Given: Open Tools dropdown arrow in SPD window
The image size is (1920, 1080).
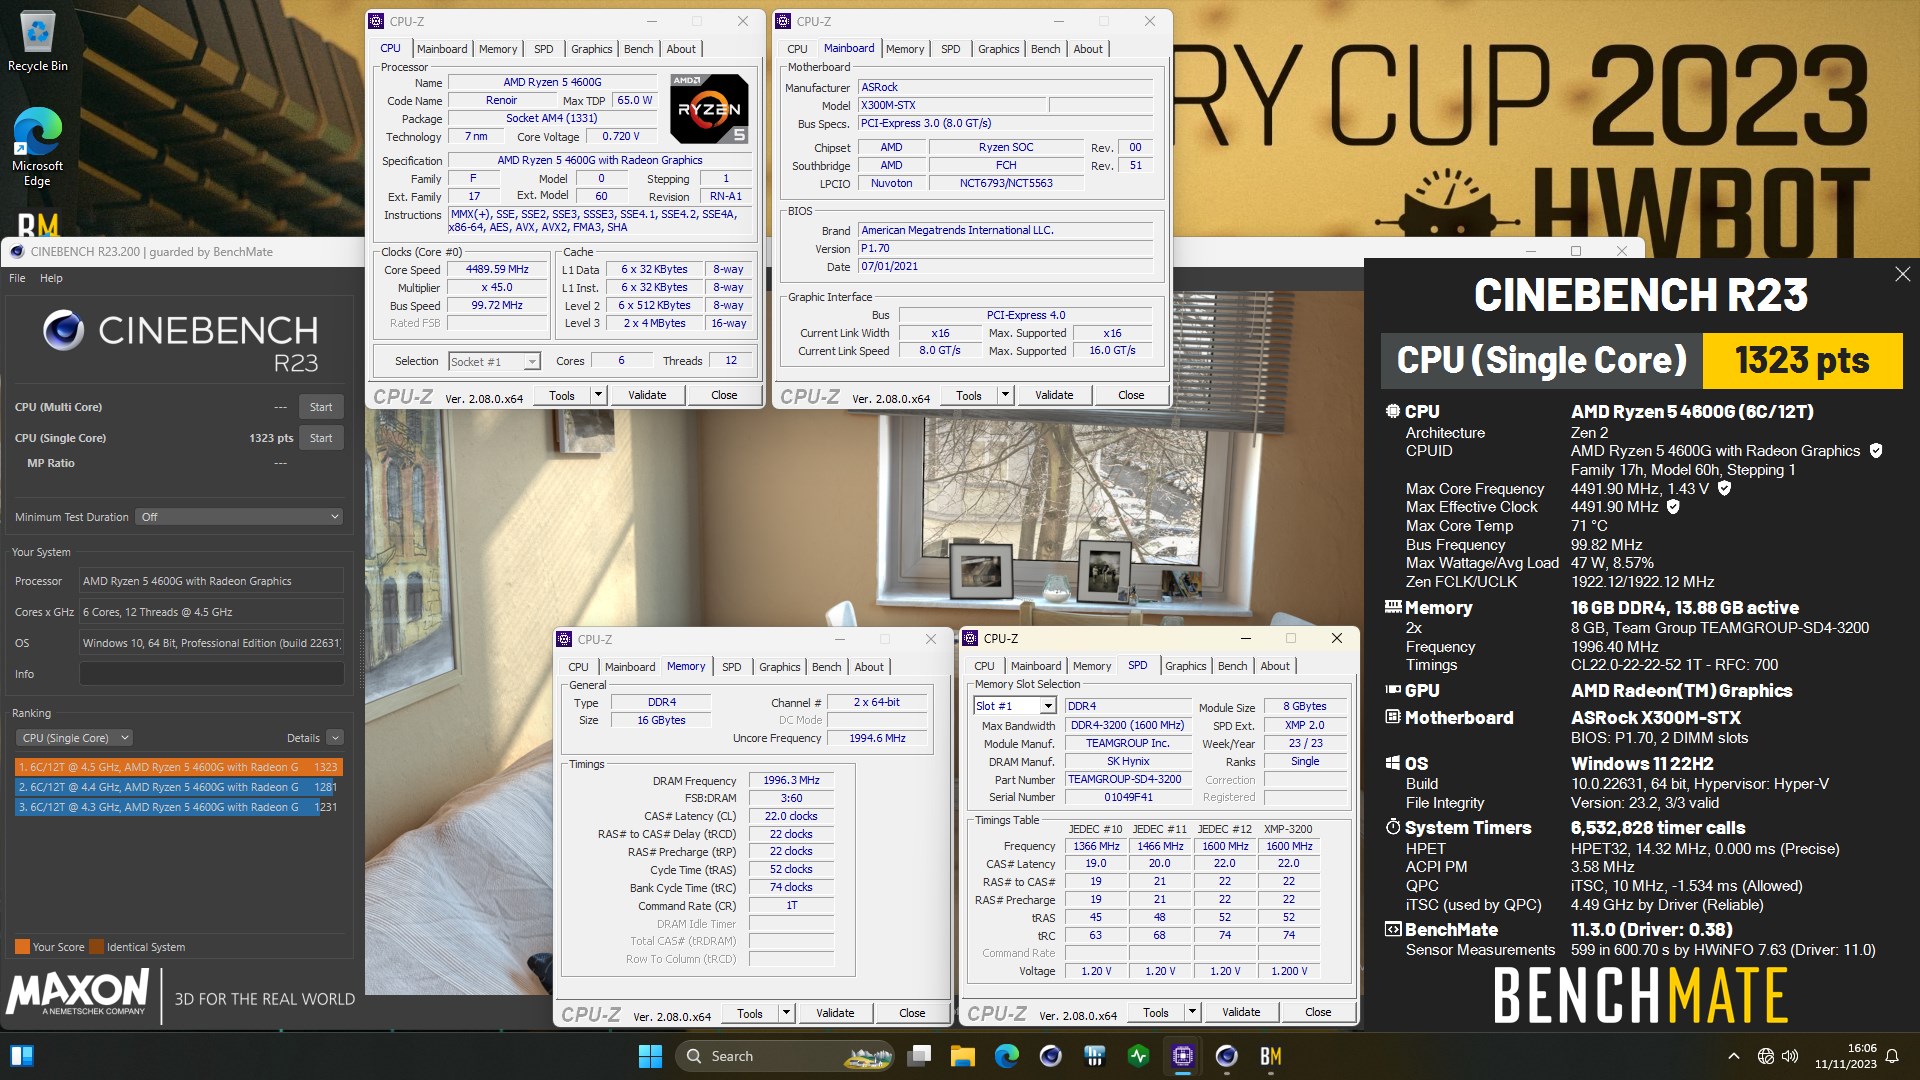Looking at the screenshot, I should 1192,1012.
